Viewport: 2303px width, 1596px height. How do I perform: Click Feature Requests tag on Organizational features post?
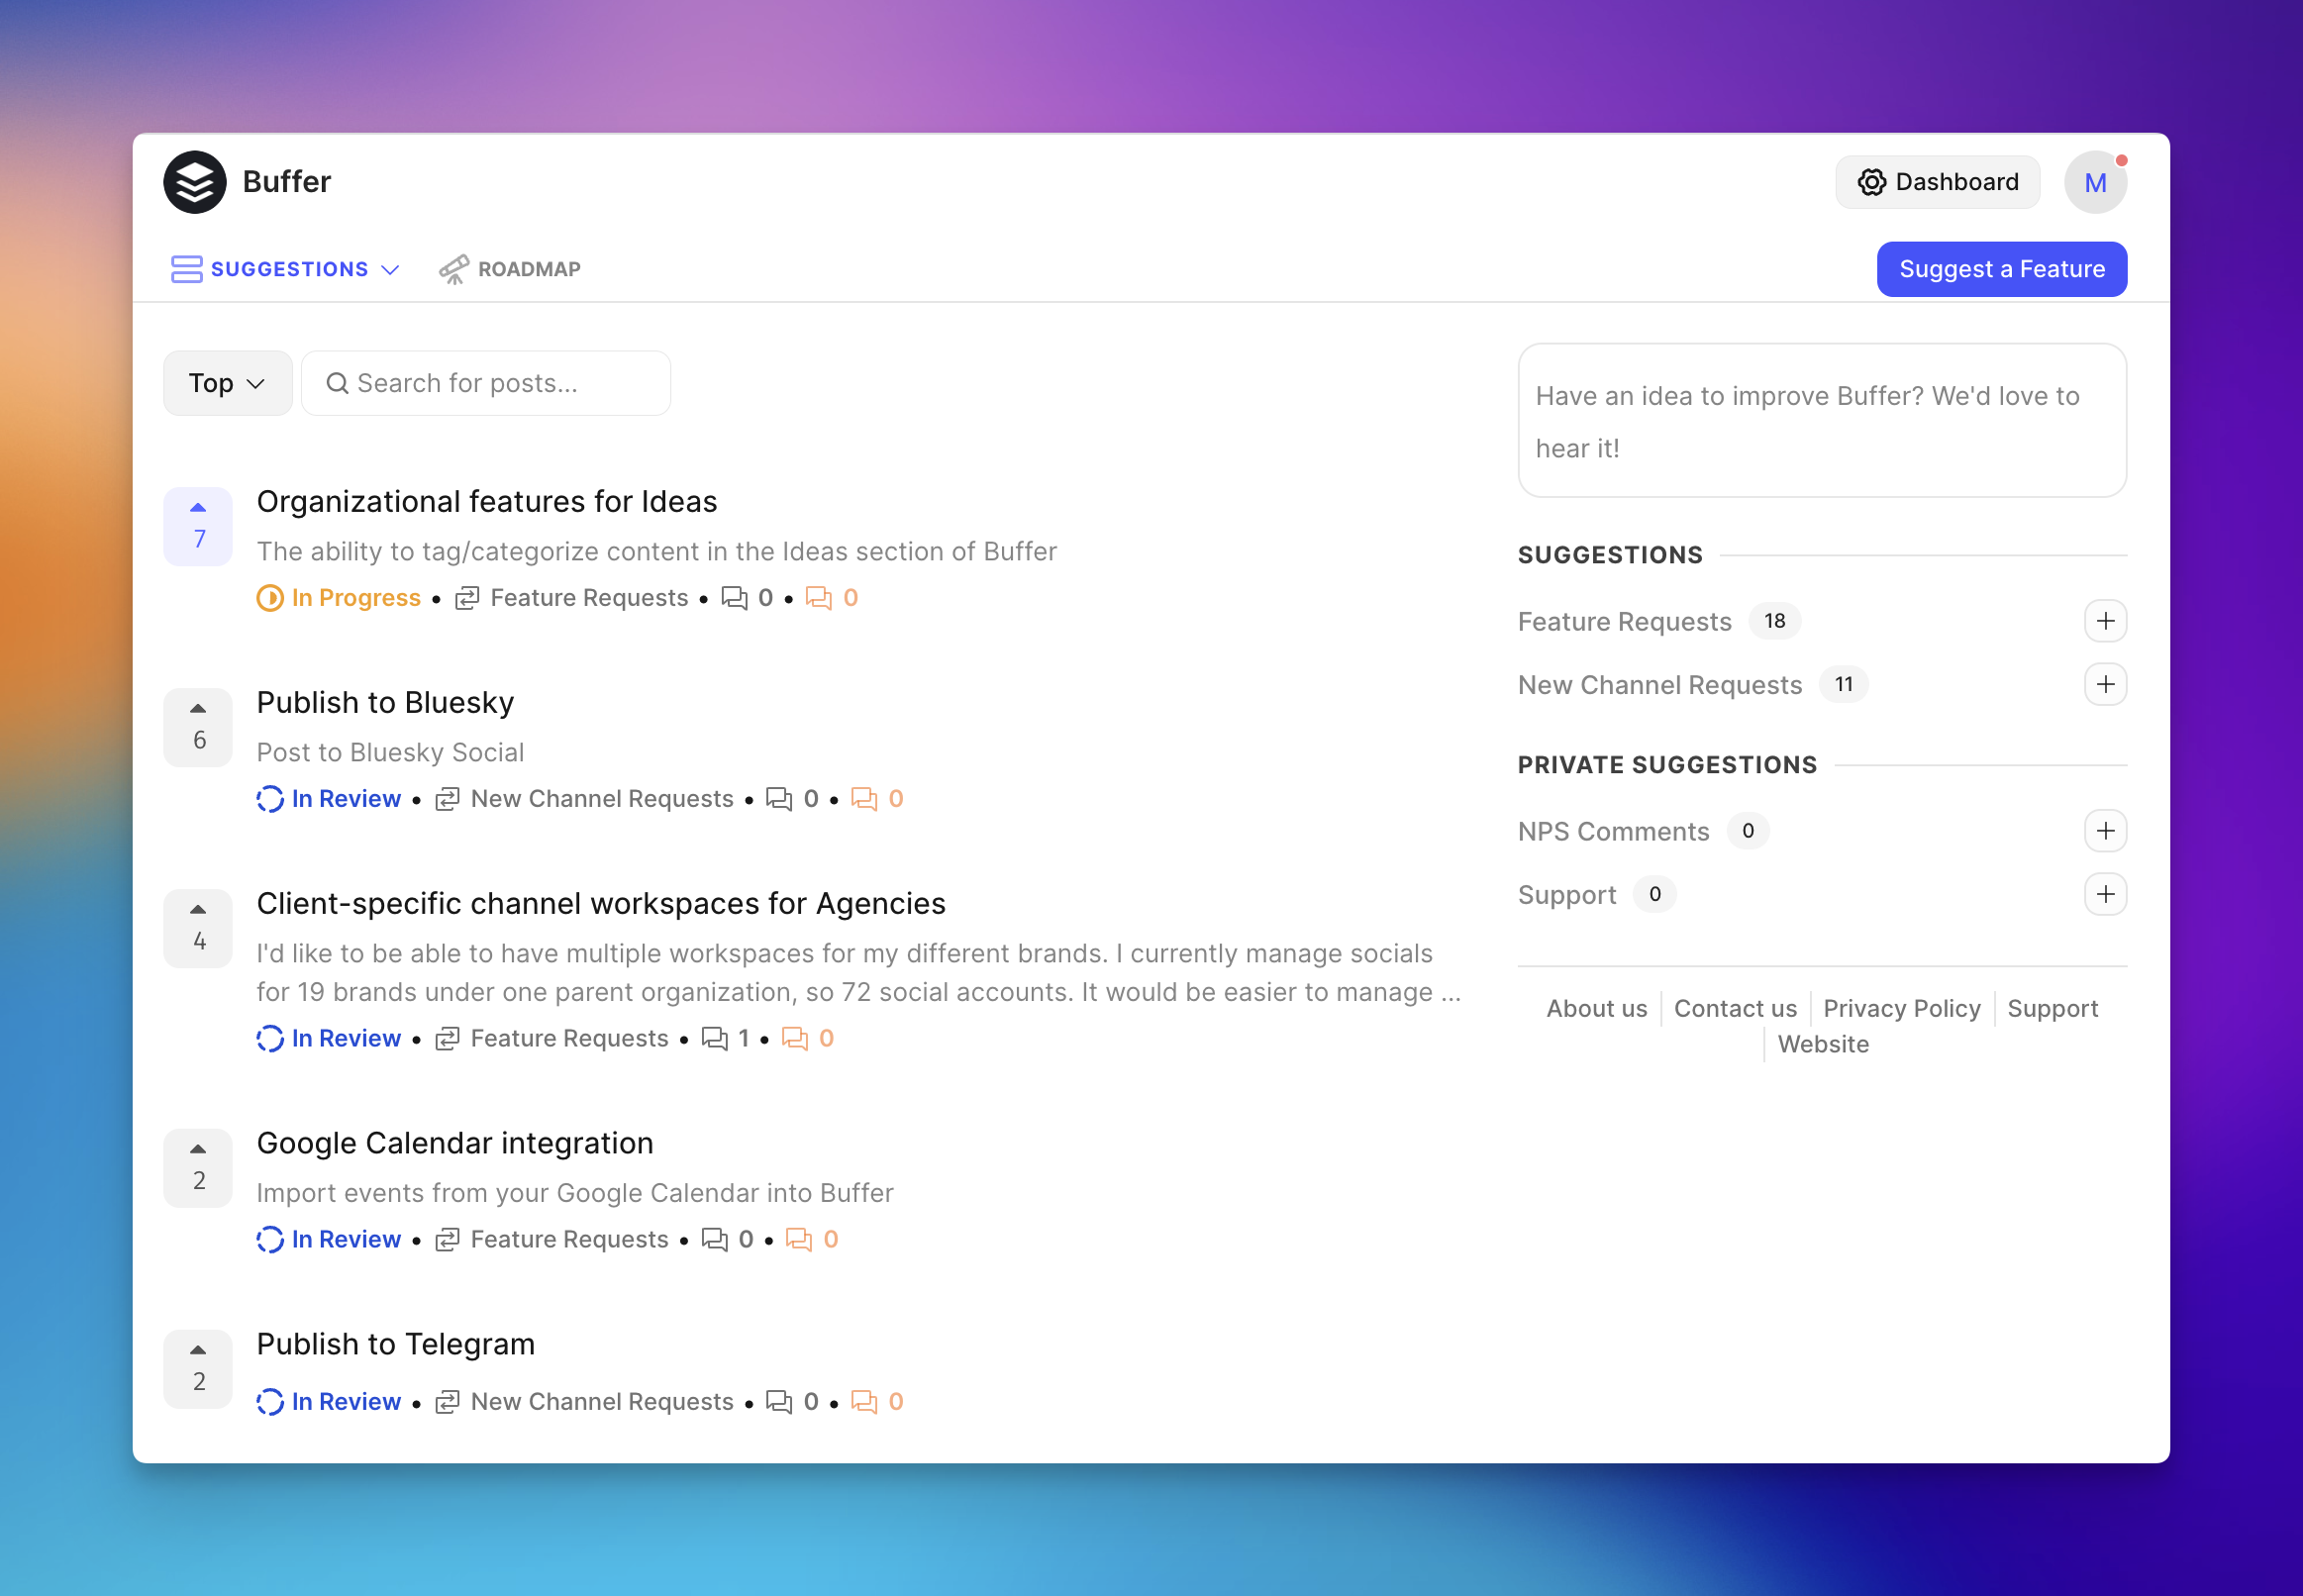click(x=589, y=598)
